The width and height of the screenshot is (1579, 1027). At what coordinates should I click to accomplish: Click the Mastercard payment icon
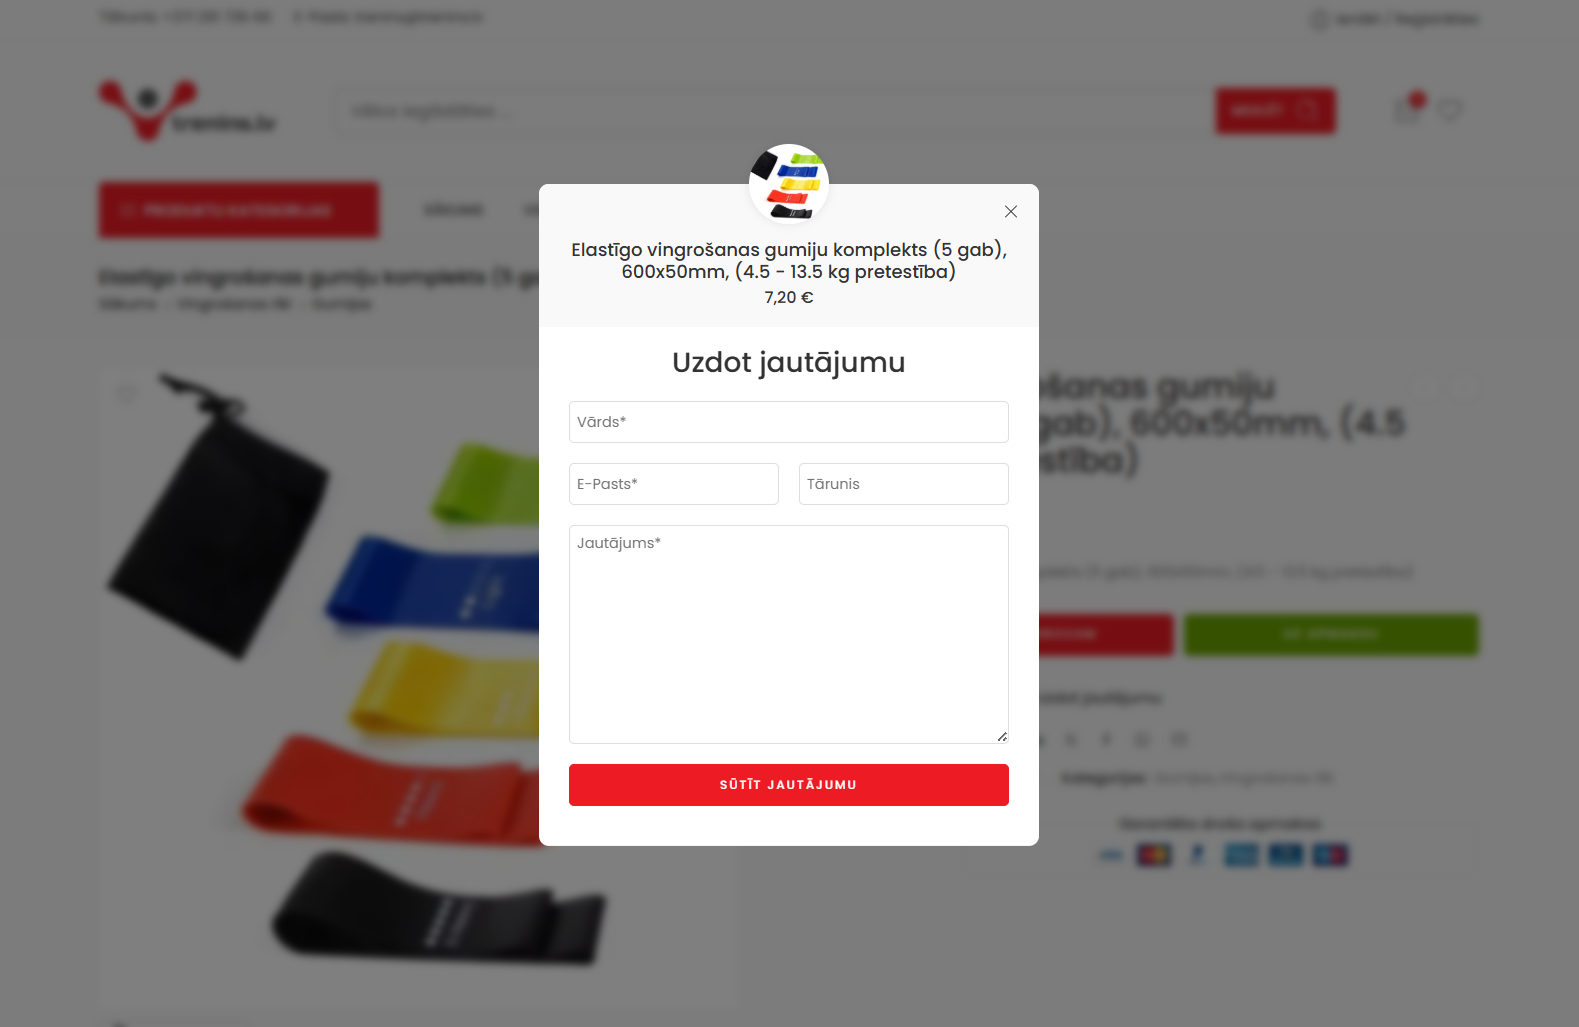point(1154,855)
